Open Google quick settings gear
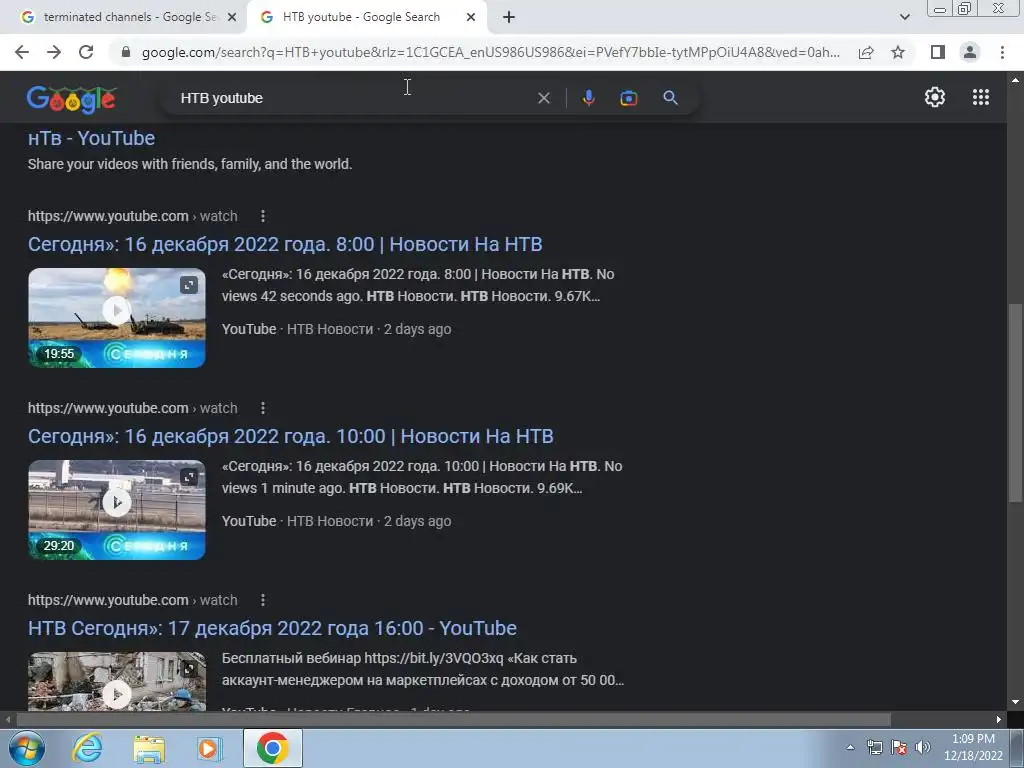Image resolution: width=1024 pixels, height=768 pixels. pos(935,97)
